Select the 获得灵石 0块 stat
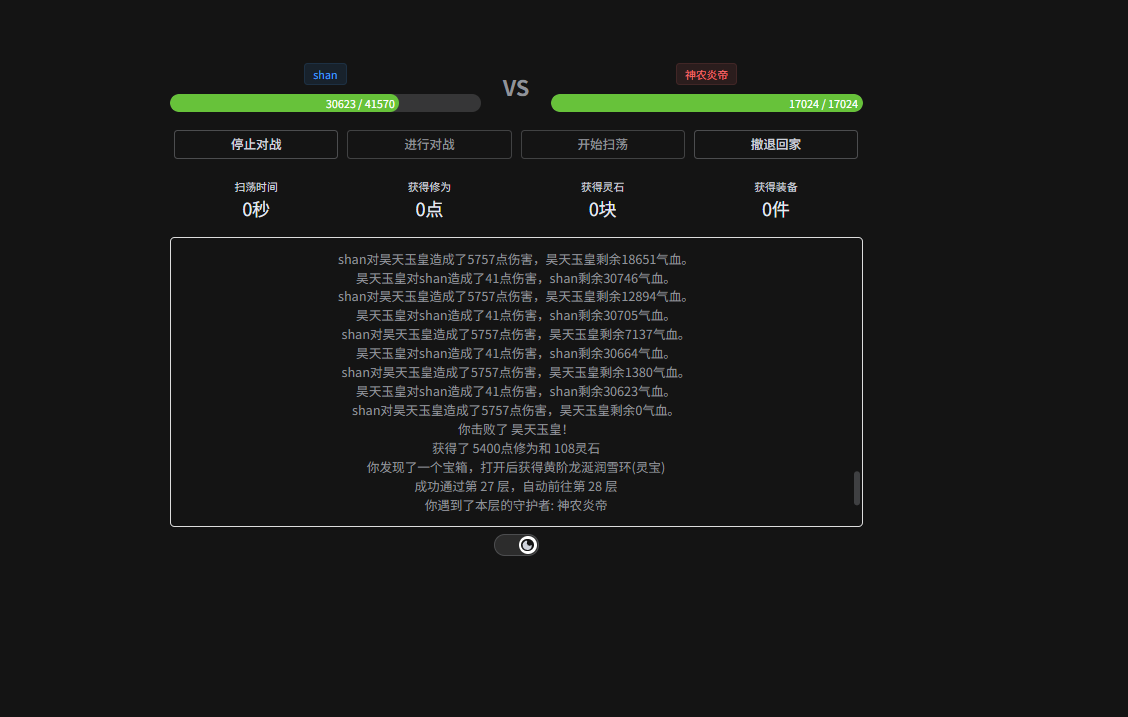The width and height of the screenshot is (1128, 717). pos(602,200)
